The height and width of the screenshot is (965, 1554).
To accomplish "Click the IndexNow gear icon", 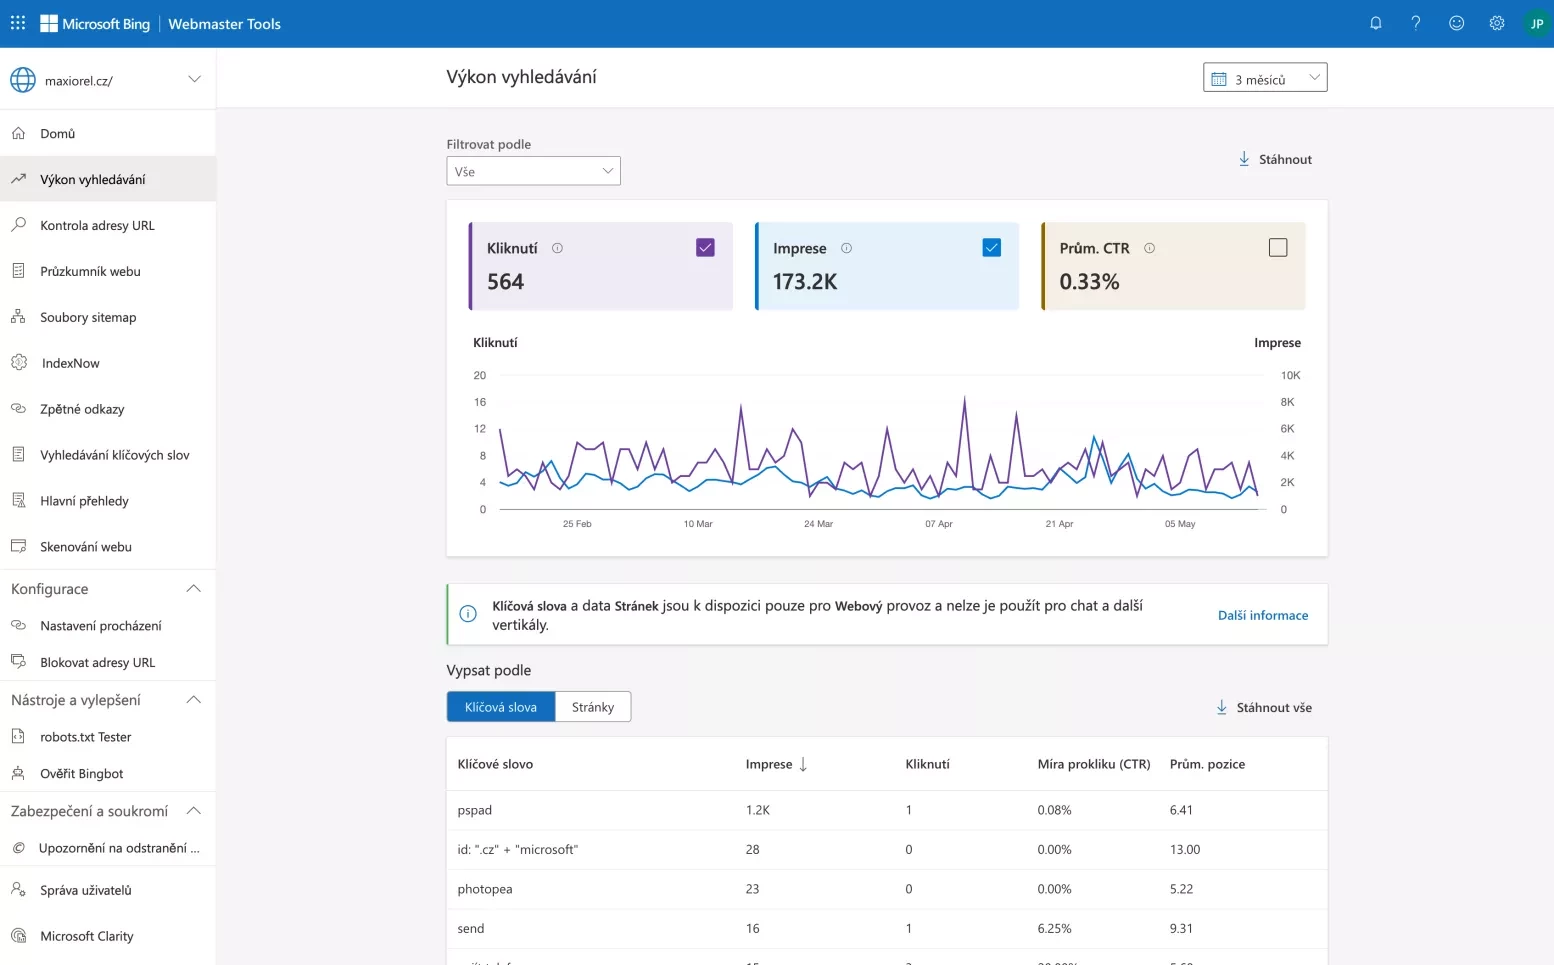I will coord(19,363).
